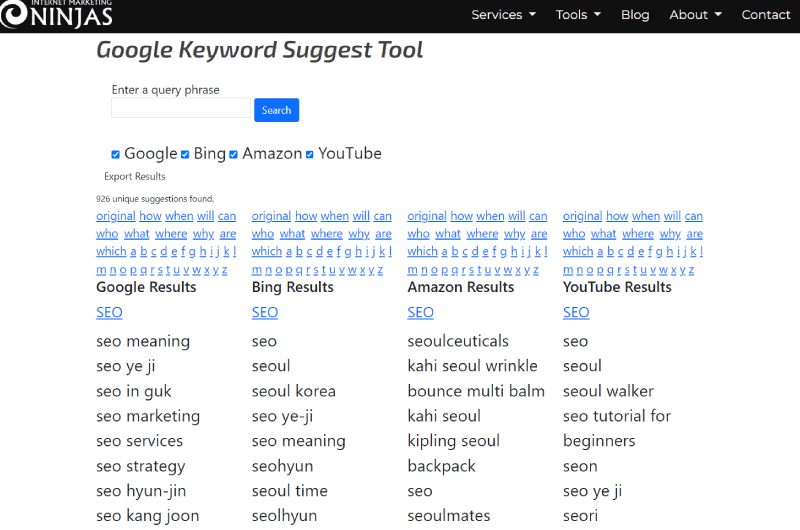Click 'are' filter in Google column
This screenshot has width=800, height=530.
pyautogui.click(x=228, y=234)
